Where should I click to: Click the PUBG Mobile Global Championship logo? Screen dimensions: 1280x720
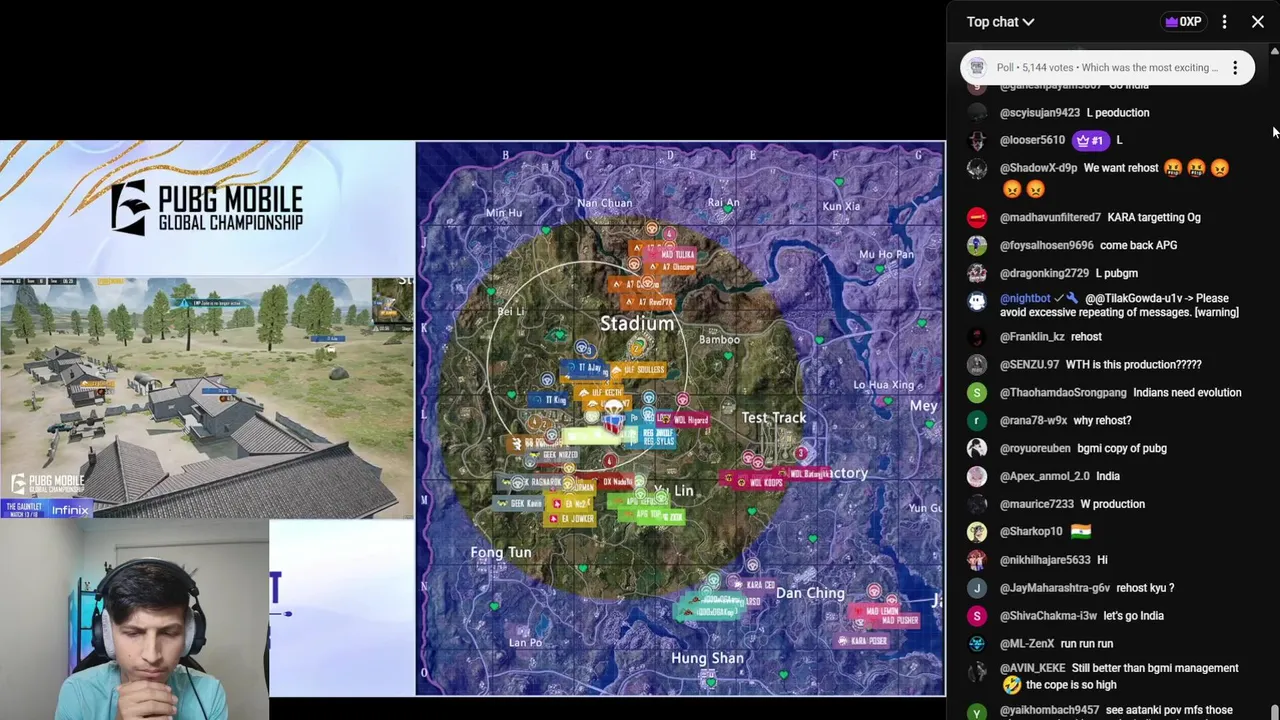coord(207,208)
